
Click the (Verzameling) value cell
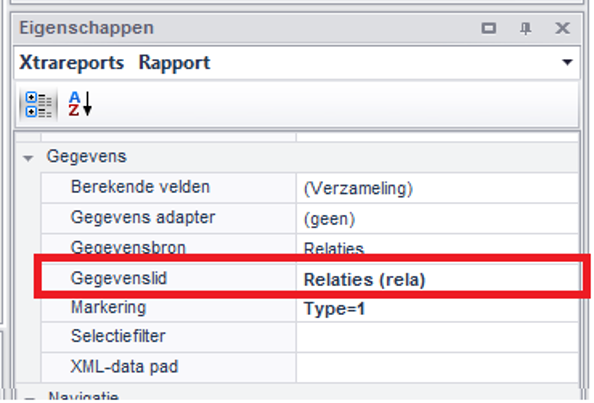click(438, 188)
